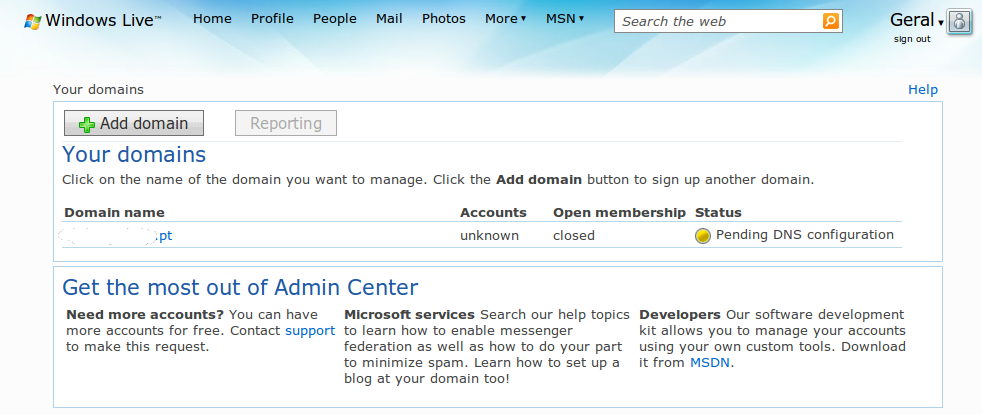982x415 pixels.
Task: Click the 'Need more accounts?' text
Action: pyautogui.click(x=145, y=314)
